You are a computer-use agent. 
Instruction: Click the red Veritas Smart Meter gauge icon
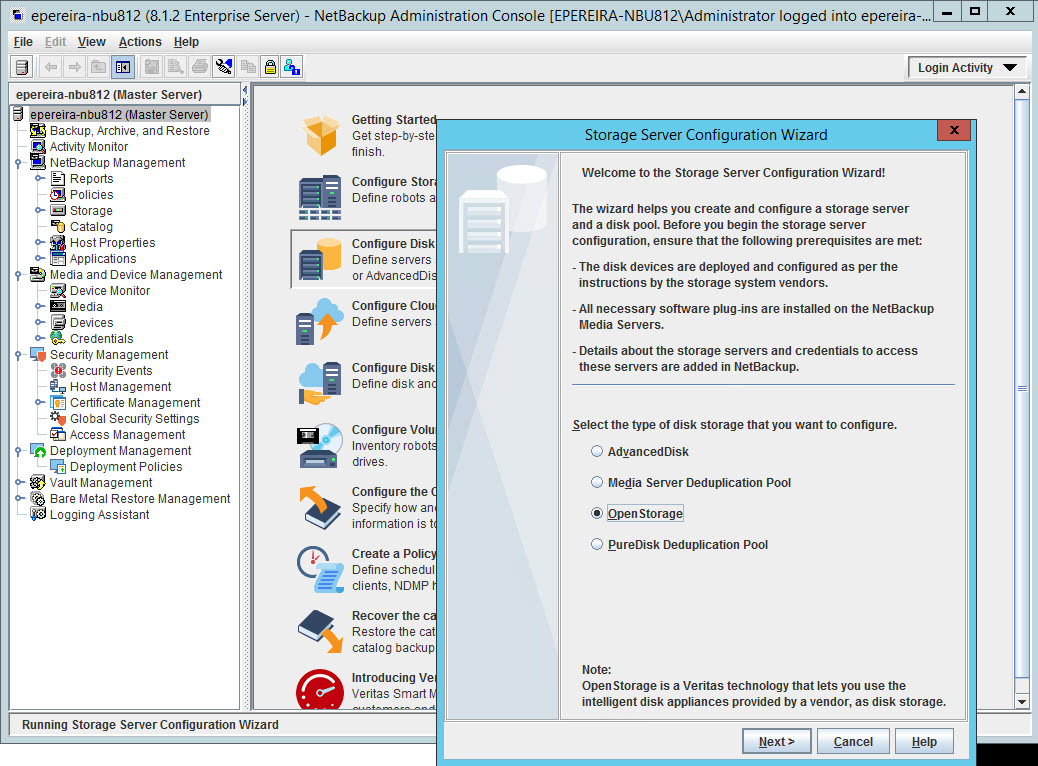pos(320,689)
